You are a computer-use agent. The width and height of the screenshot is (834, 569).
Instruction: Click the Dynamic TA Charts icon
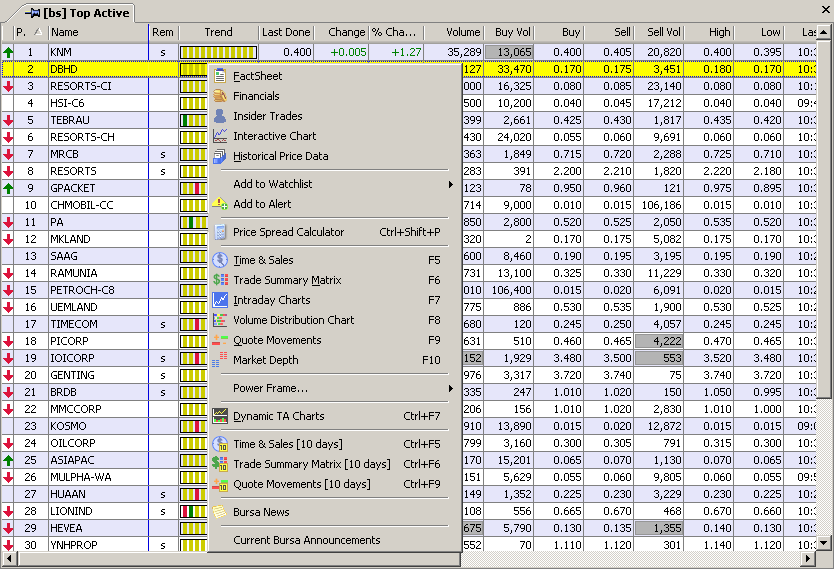pyautogui.click(x=220, y=416)
